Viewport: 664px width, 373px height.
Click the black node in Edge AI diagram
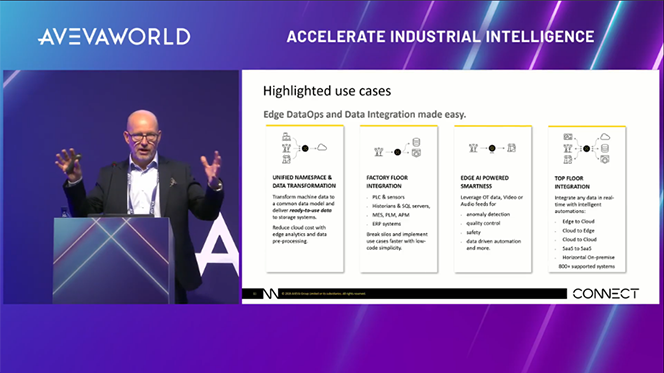(x=492, y=148)
